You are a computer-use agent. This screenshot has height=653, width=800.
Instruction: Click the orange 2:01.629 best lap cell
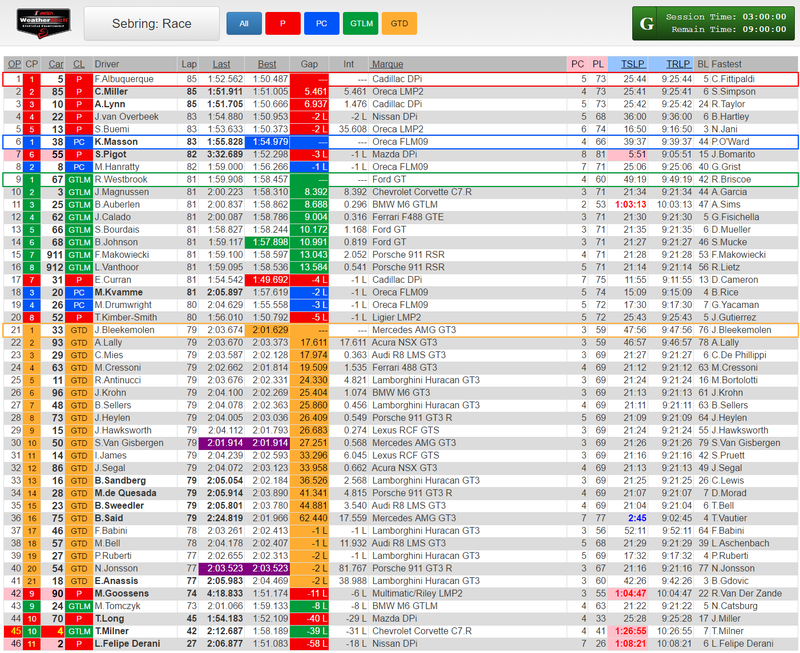click(x=267, y=330)
